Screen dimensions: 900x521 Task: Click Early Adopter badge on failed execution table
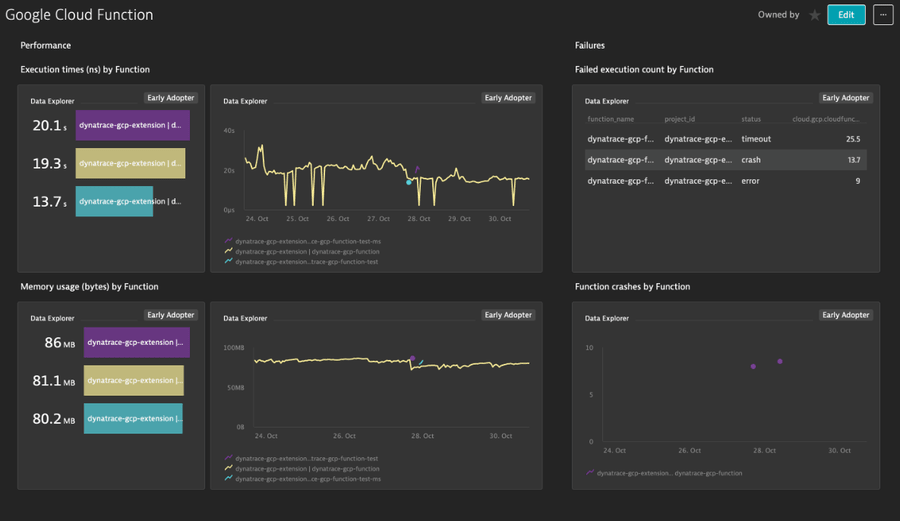[x=845, y=98]
